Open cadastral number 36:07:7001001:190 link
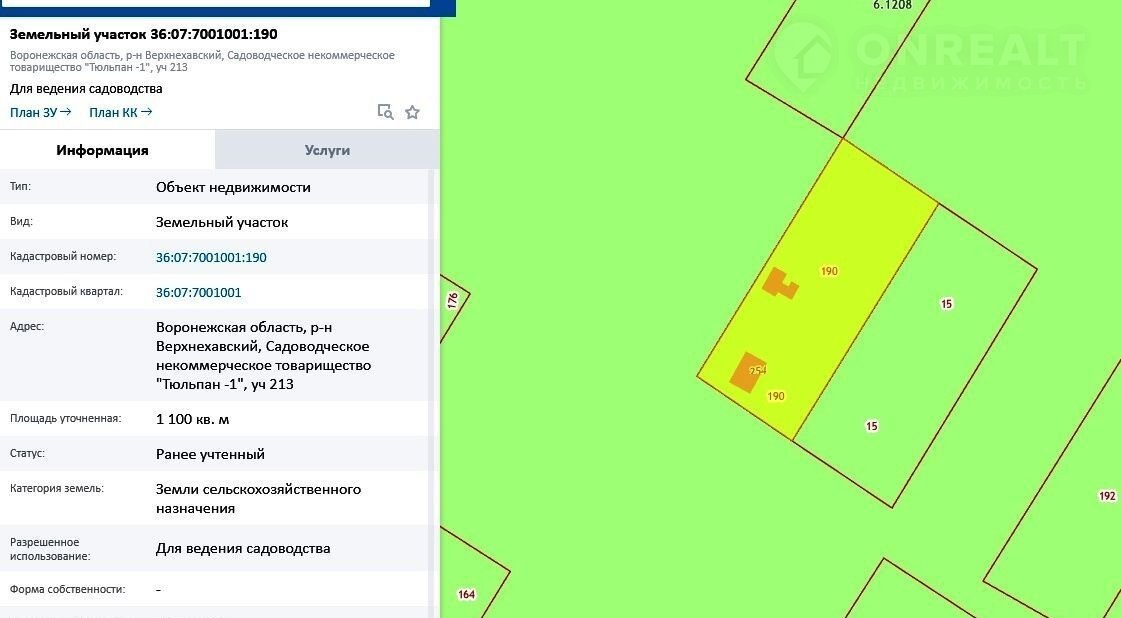 click(211, 257)
